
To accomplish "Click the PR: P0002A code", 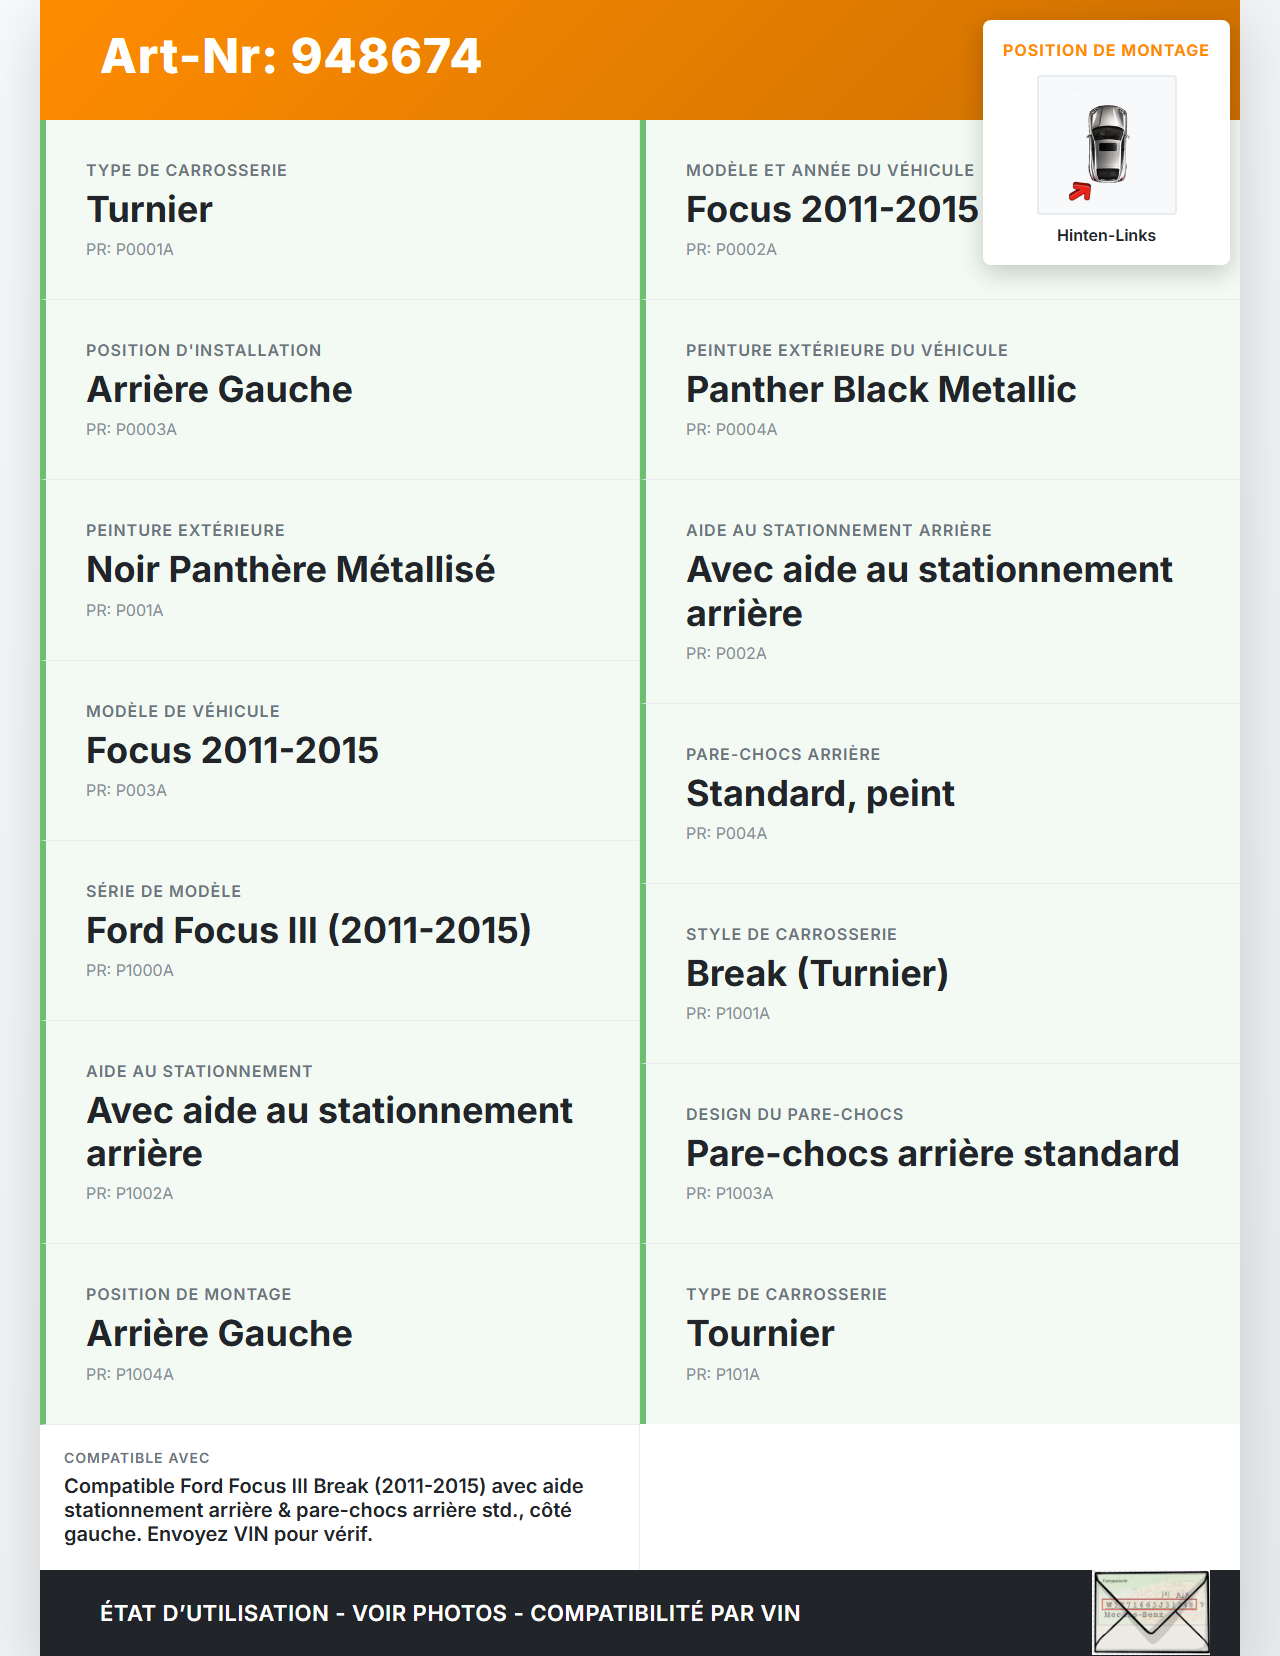I will click(x=731, y=249).
